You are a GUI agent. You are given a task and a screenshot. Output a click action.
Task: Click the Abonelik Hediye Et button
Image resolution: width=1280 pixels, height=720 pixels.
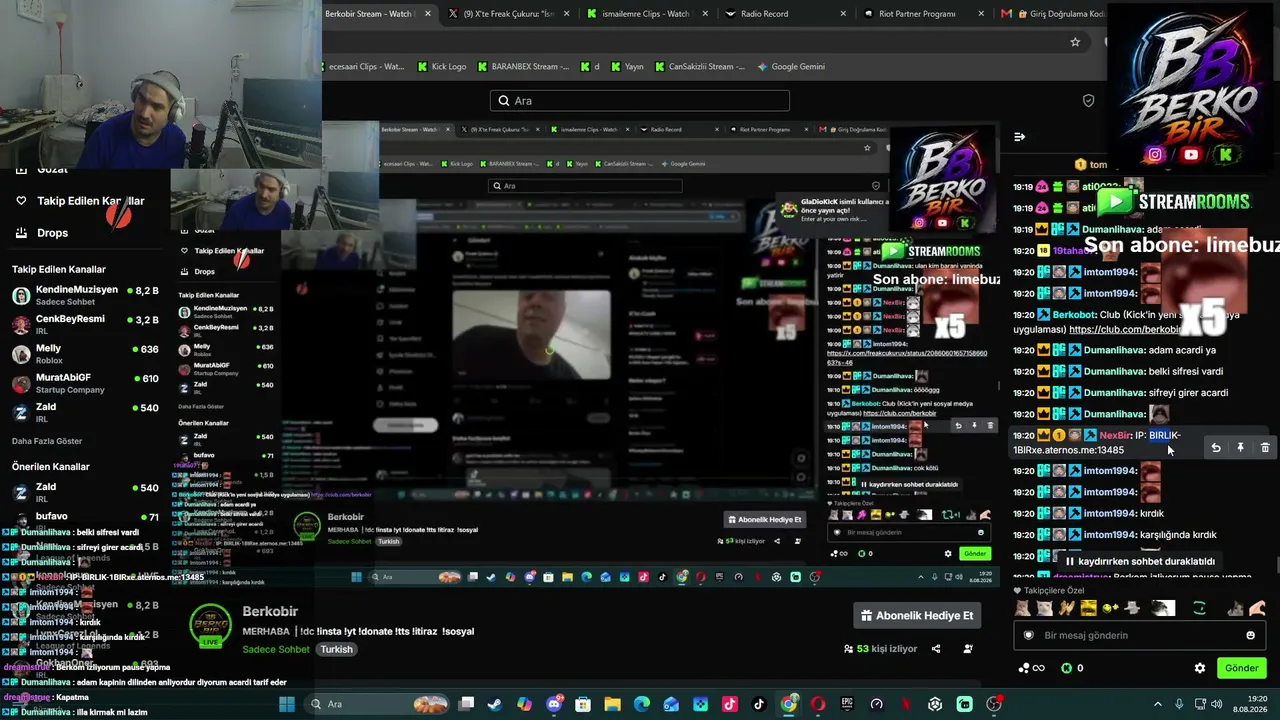(917, 616)
